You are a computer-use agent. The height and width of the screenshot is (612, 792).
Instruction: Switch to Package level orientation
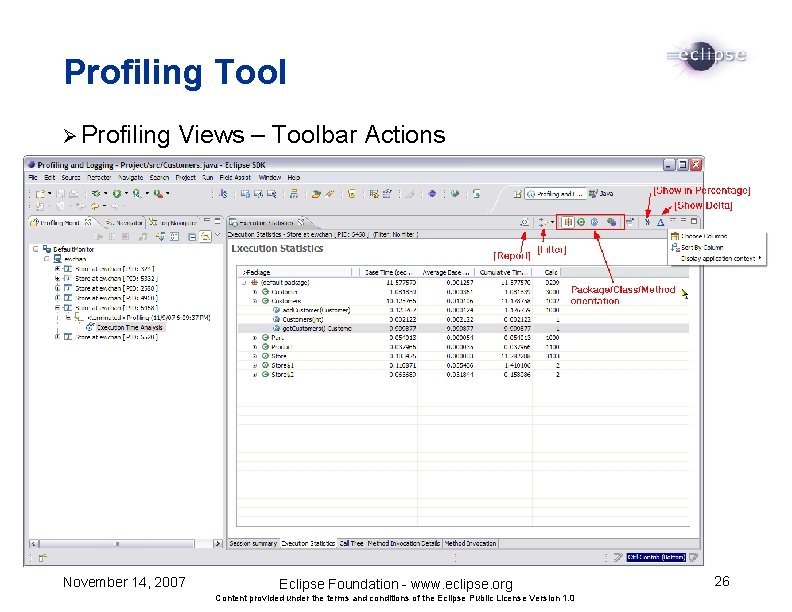point(568,222)
